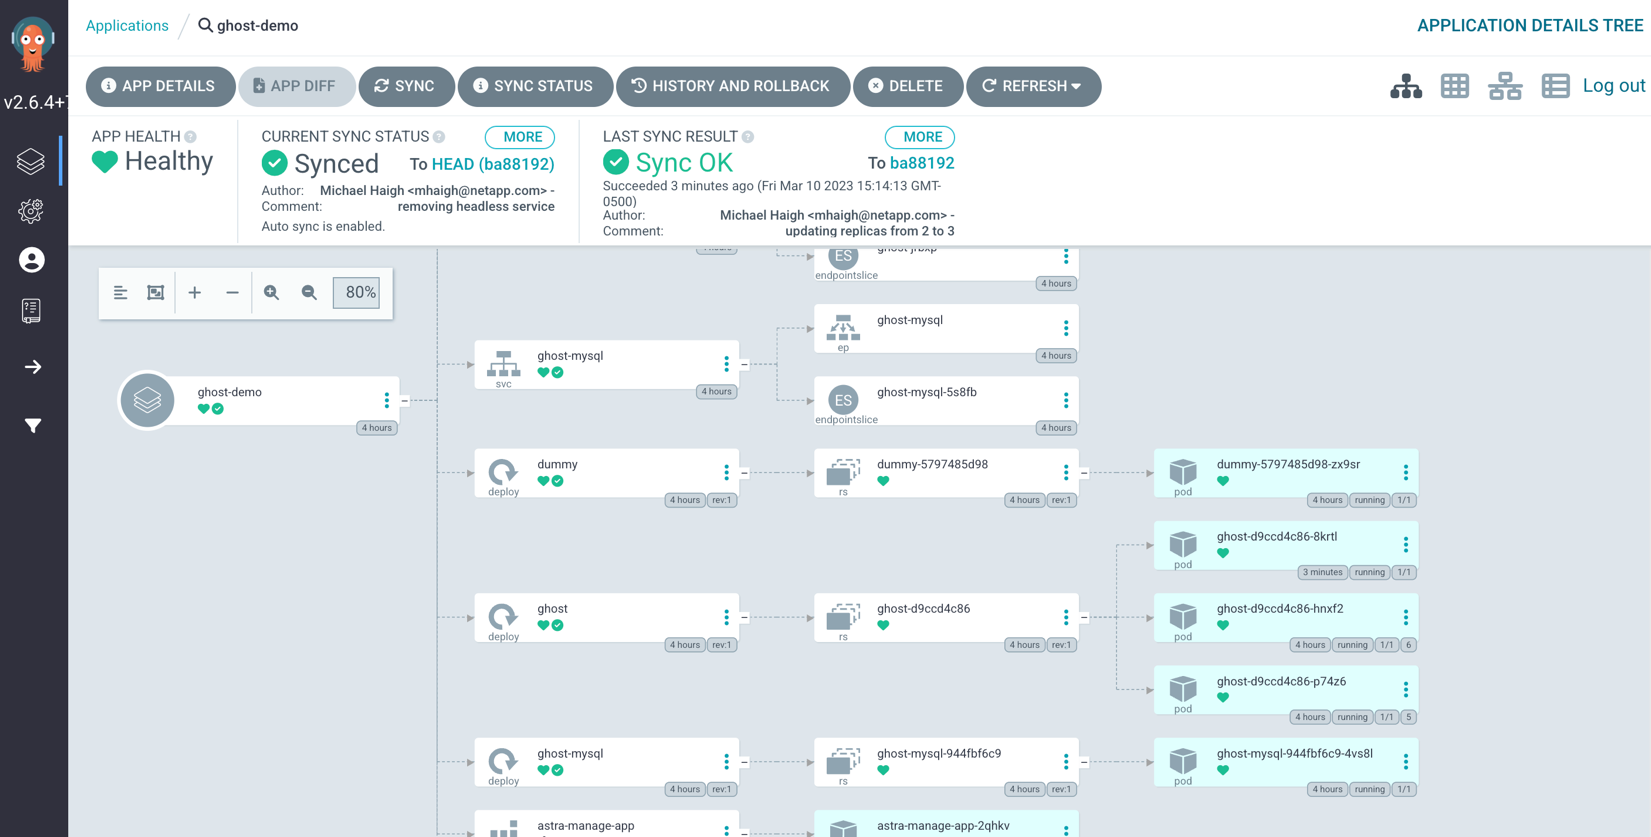Click the SYNC button
This screenshot has height=837, width=1651.
(x=406, y=86)
